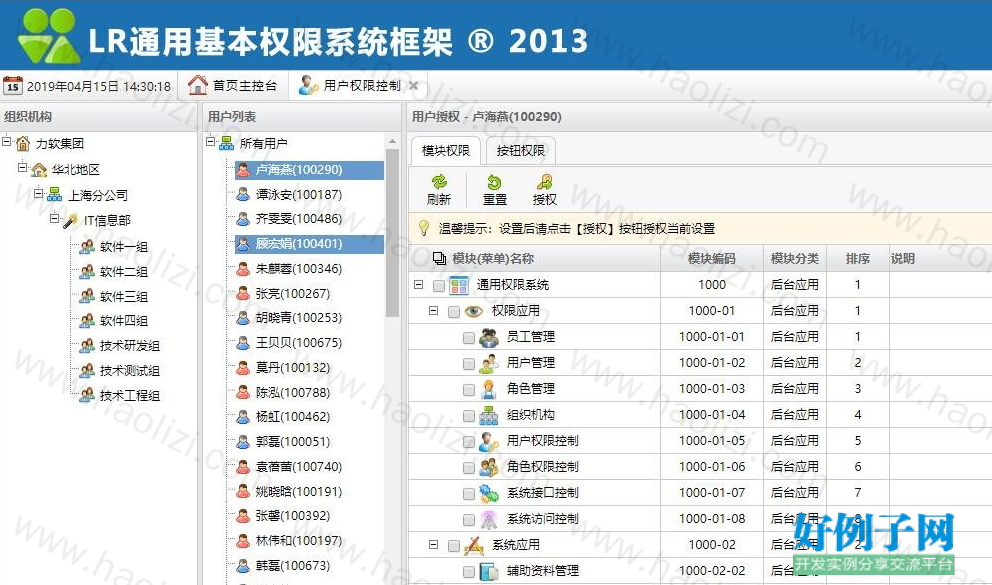Select user 张亮(100267)

point(293,293)
